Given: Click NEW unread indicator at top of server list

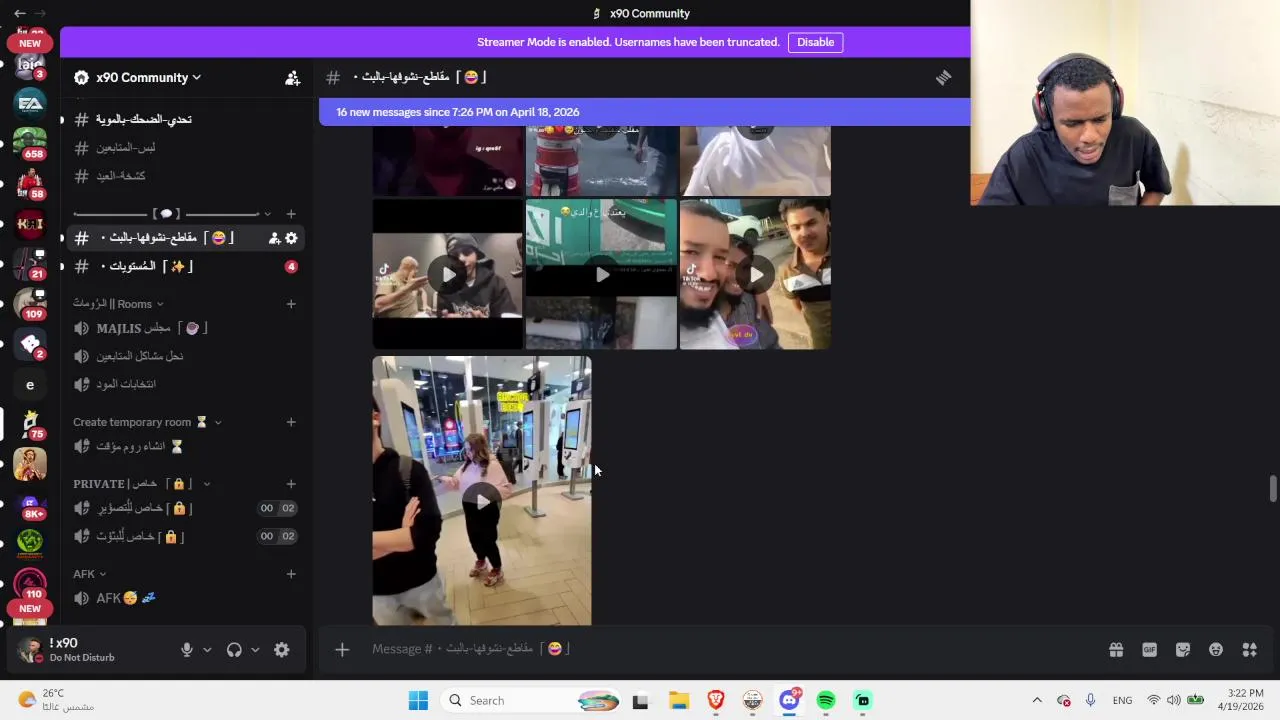Looking at the screenshot, I should click(30, 43).
